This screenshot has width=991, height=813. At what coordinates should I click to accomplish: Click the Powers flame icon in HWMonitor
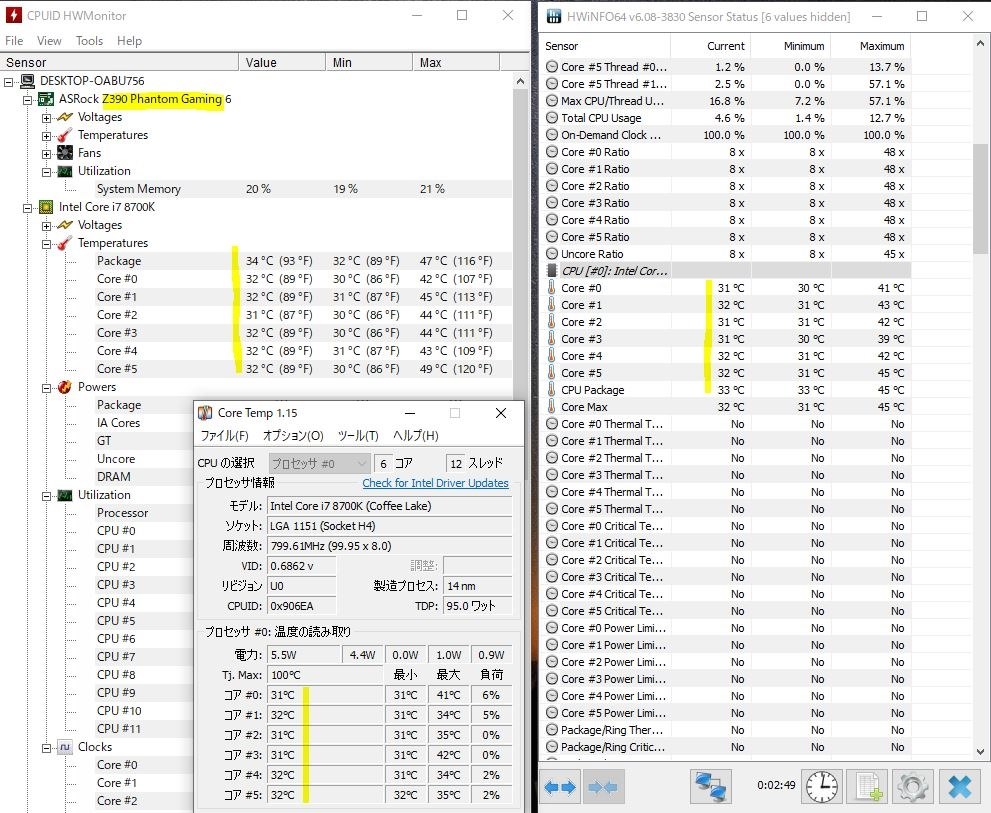click(x=64, y=387)
